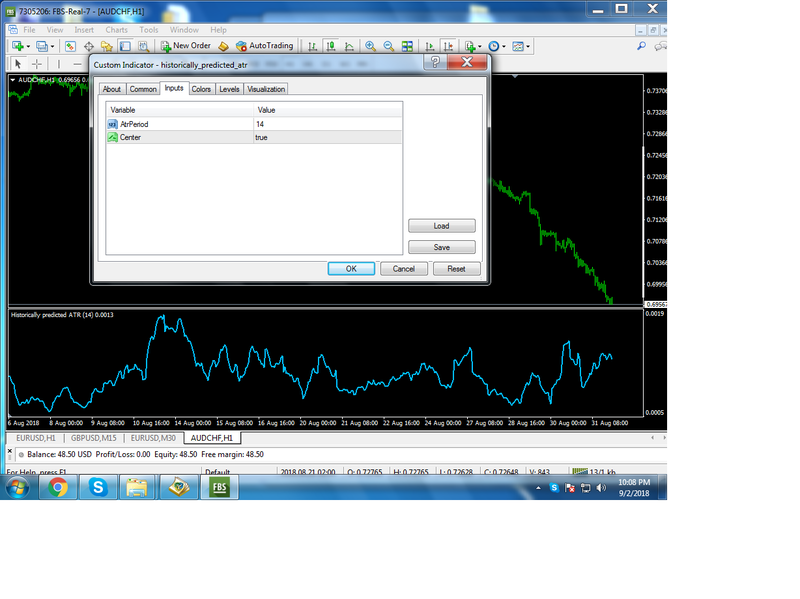Edit the AtrPeriod value 14

(328, 124)
